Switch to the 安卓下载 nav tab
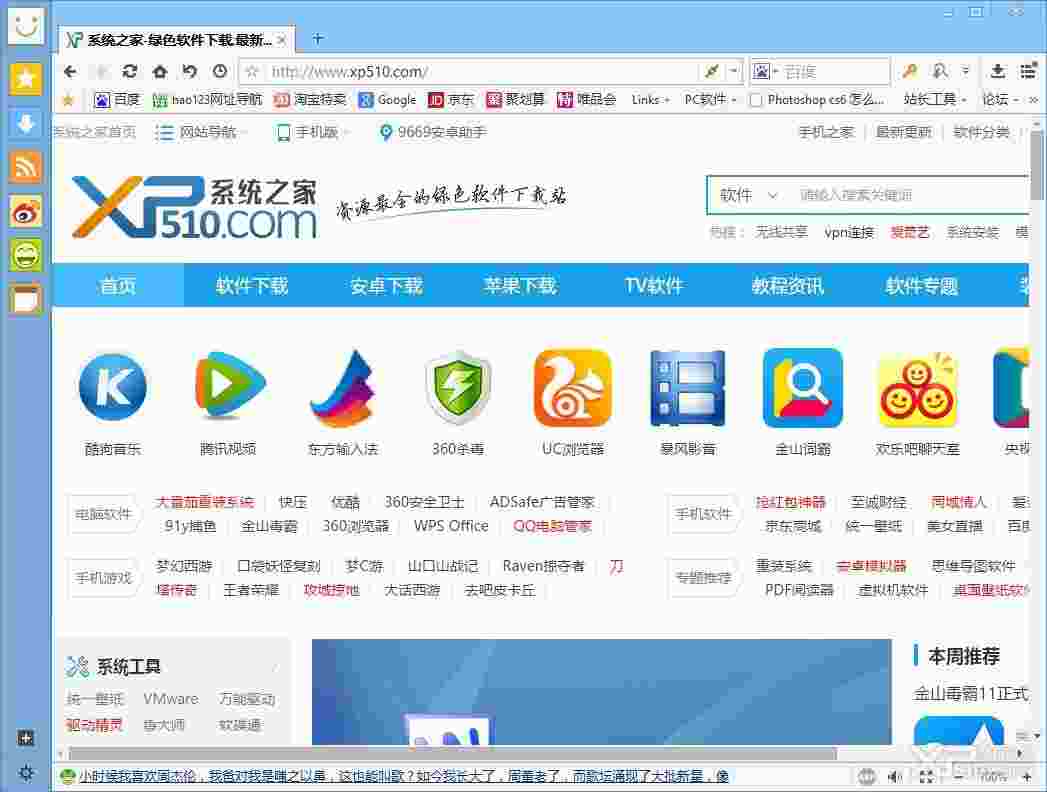The width and height of the screenshot is (1047, 792). [386, 286]
